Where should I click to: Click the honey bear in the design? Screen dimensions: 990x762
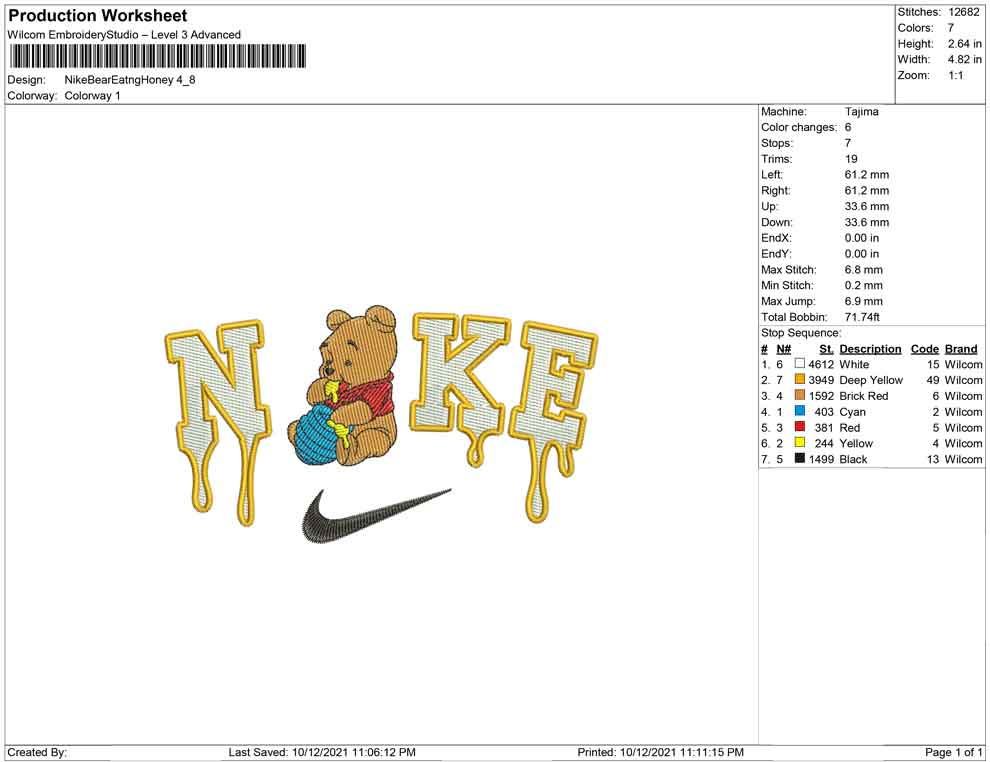(x=343, y=386)
